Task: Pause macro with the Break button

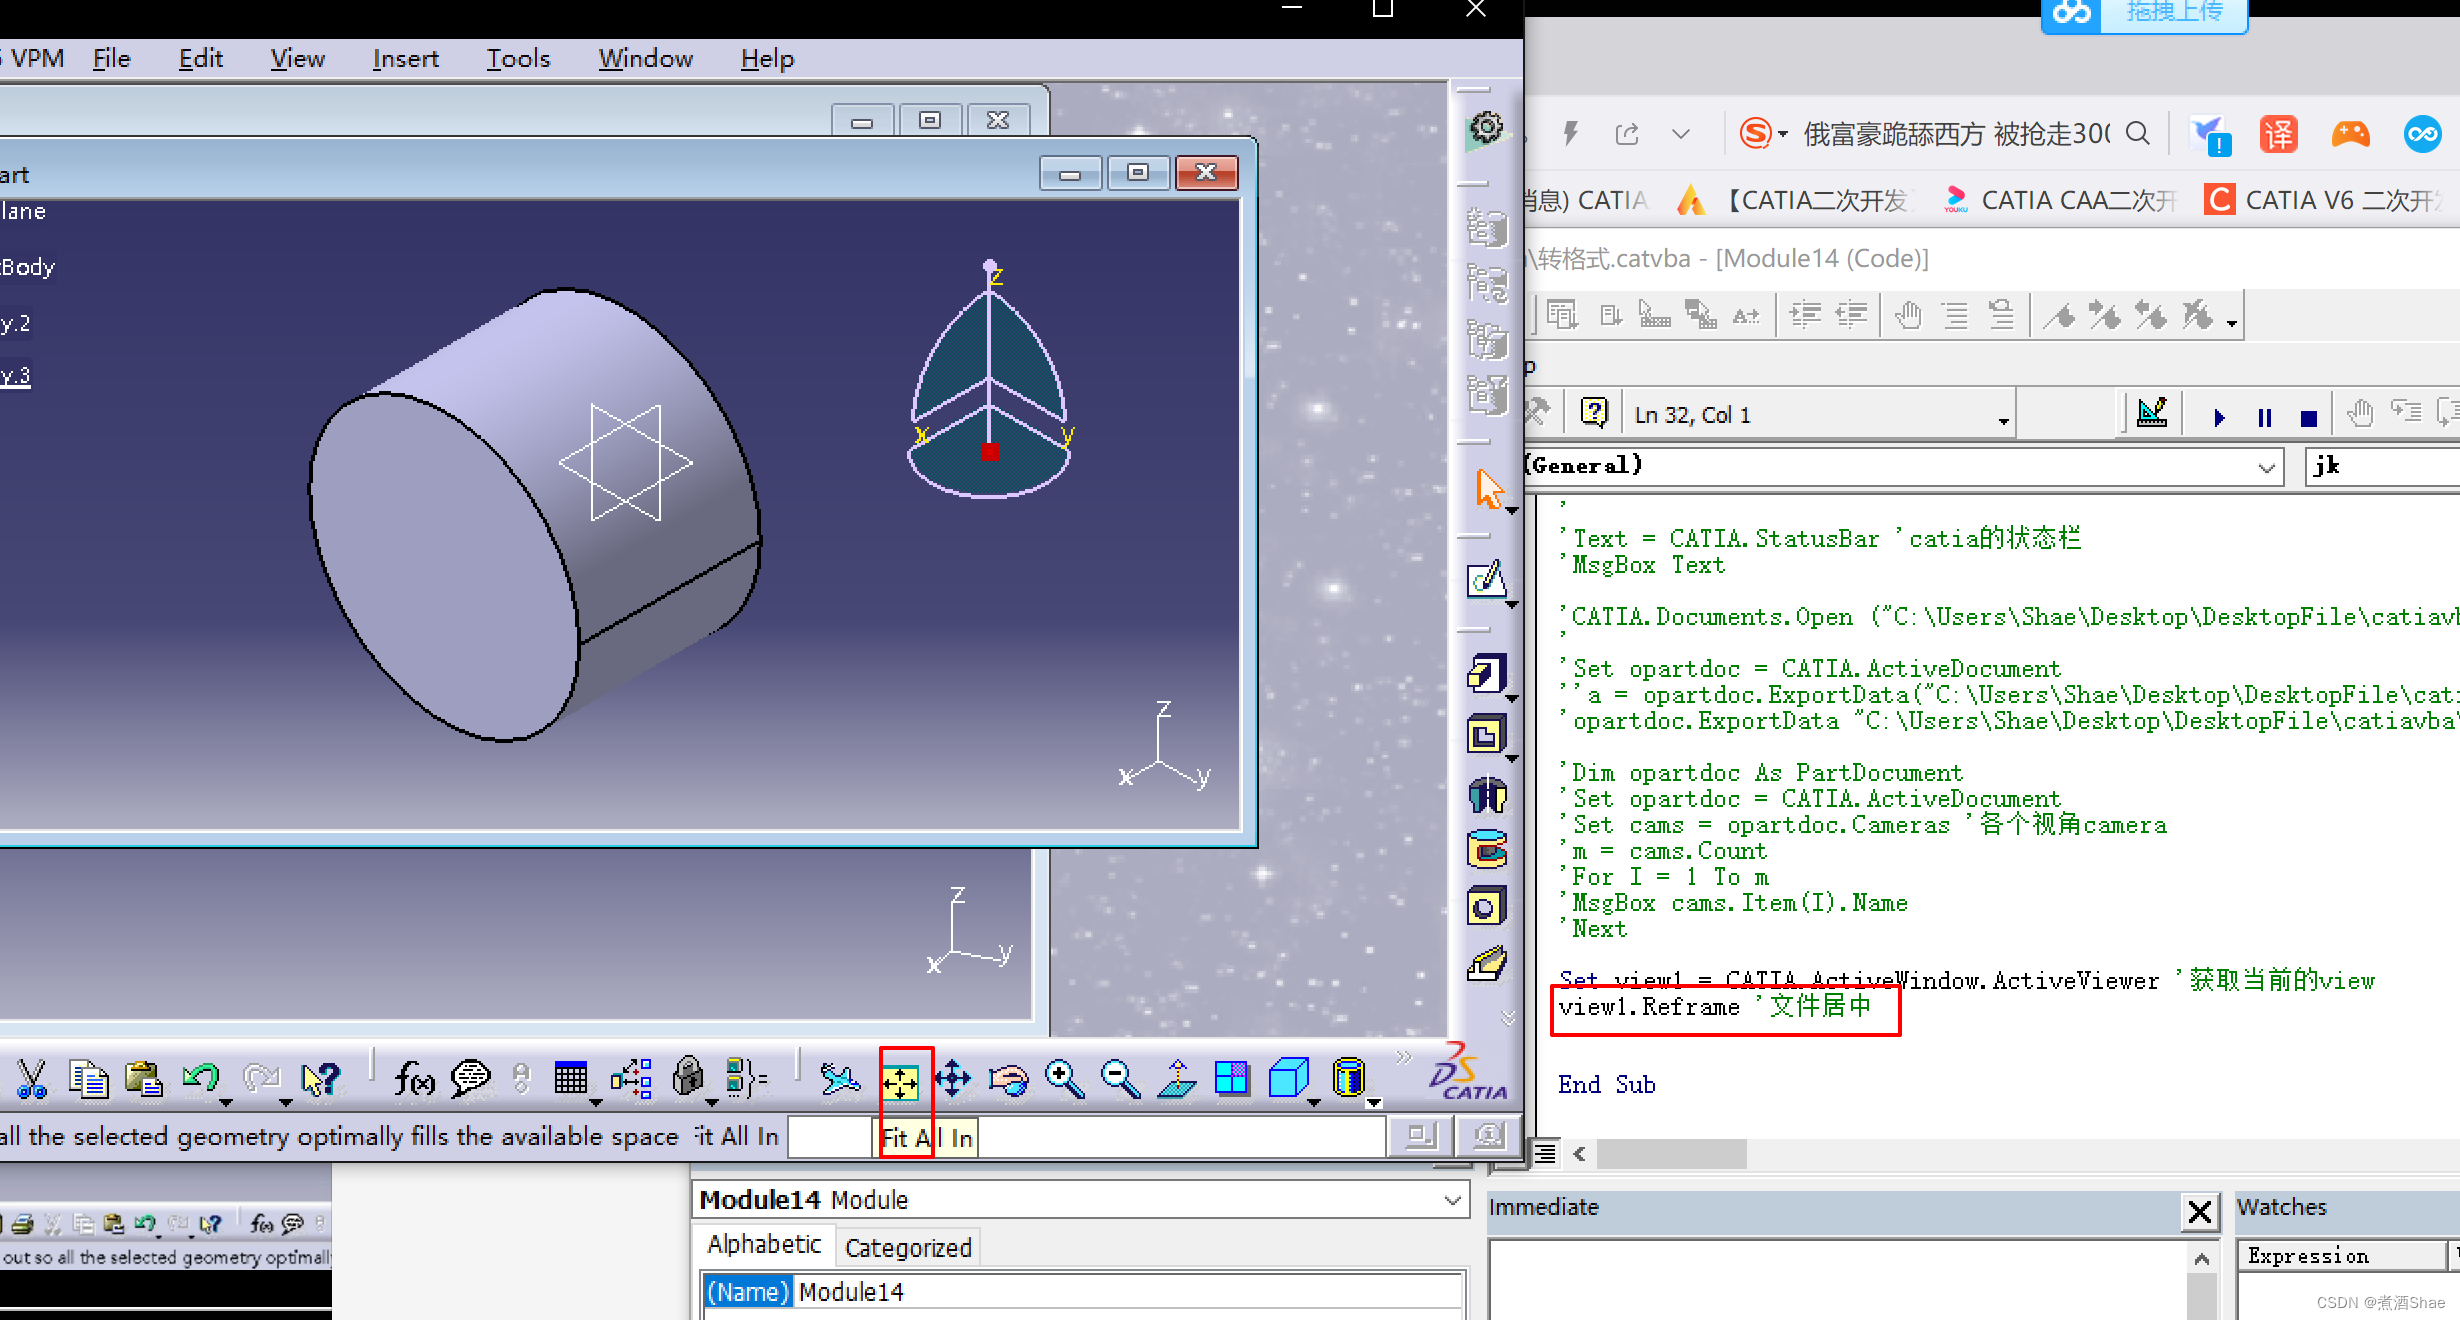Action: click(x=2264, y=417)
